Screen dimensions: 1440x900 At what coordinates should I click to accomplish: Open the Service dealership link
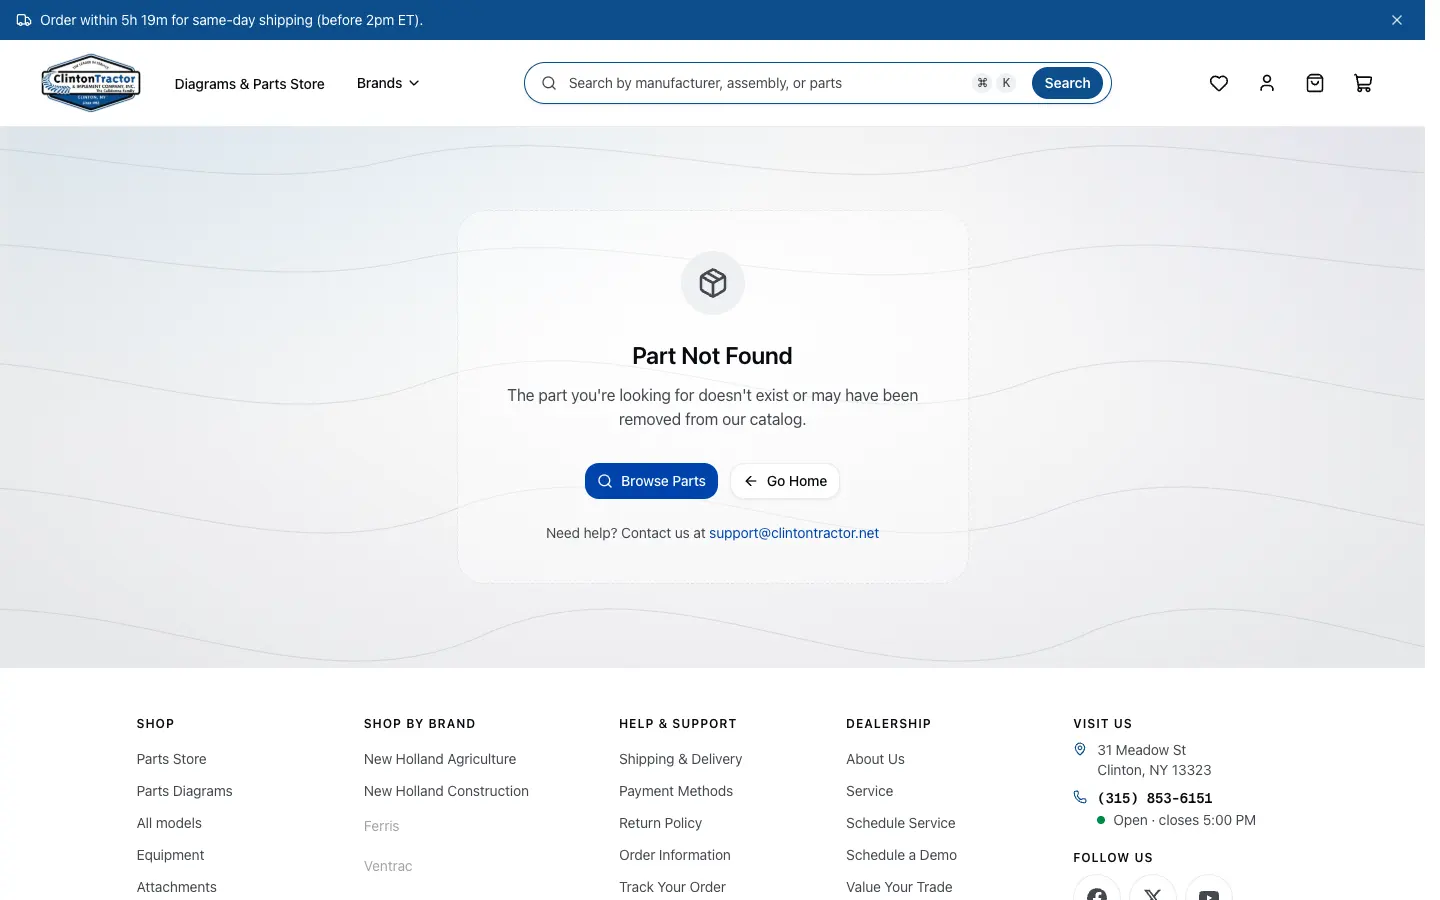(870, 791)
